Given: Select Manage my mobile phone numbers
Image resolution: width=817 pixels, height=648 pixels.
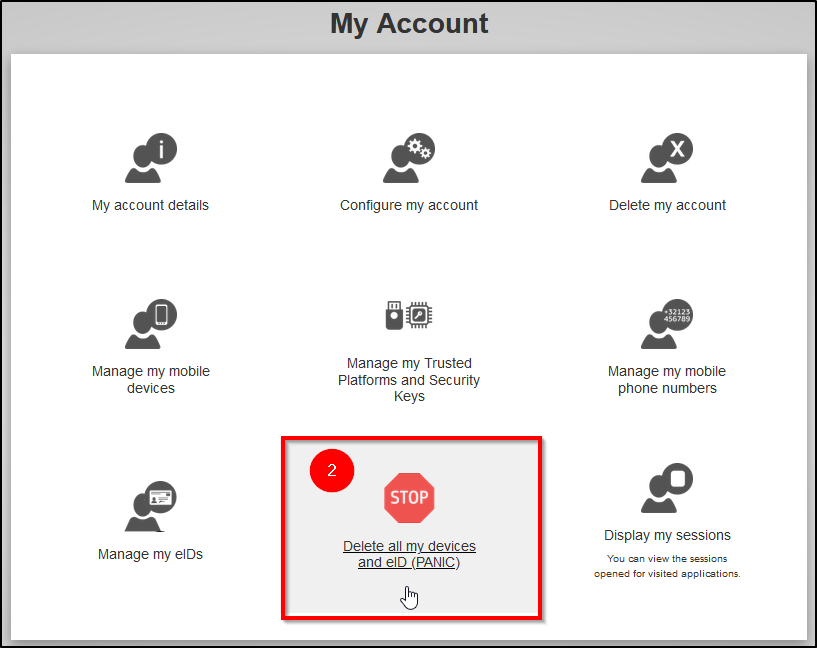Looking at the screenshot, I should click(x=667, y=380).
